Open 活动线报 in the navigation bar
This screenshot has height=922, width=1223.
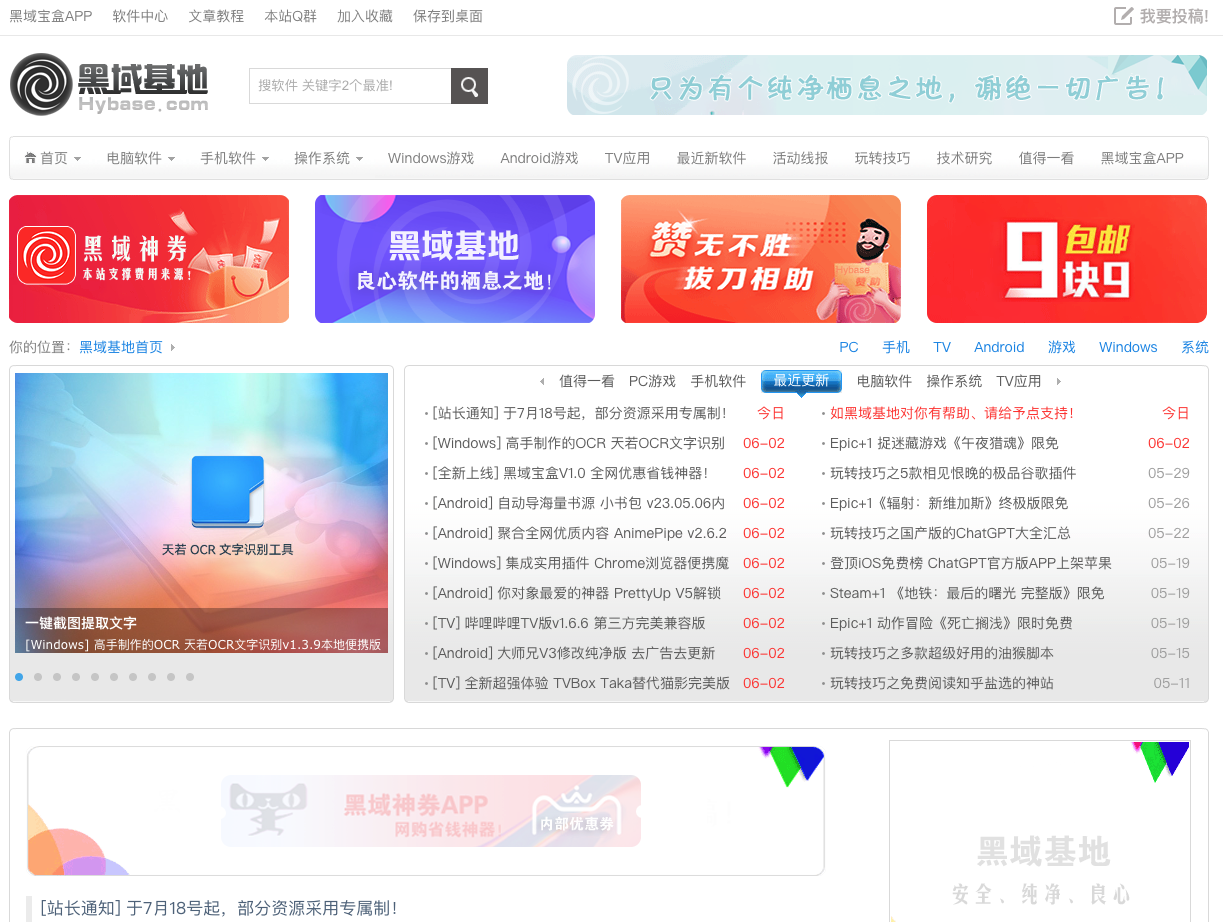801,158
